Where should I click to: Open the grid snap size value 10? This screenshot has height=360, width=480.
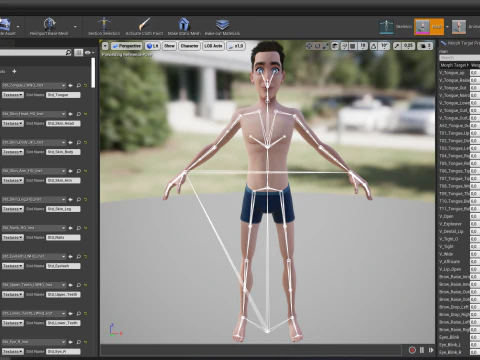[363, 46]
